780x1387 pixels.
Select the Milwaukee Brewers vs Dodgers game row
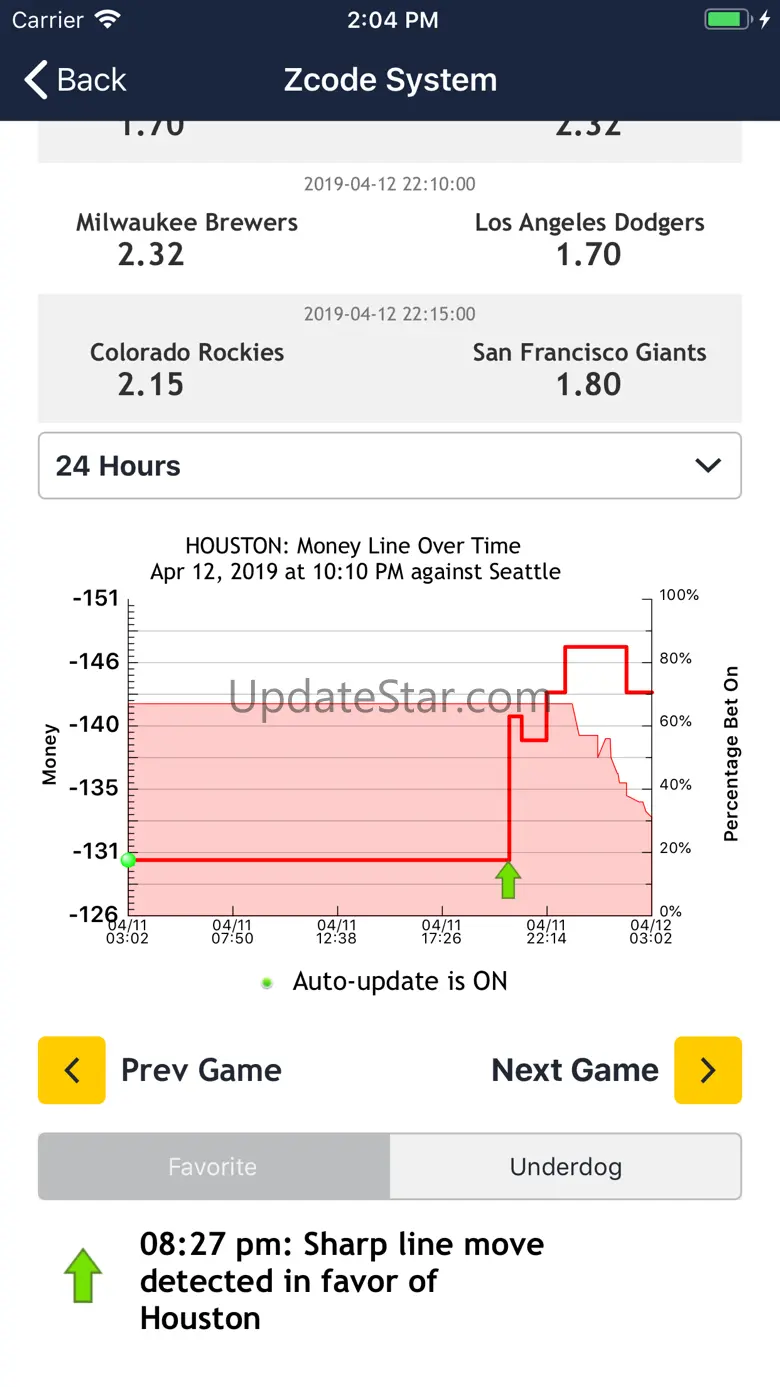pos(390,229)
